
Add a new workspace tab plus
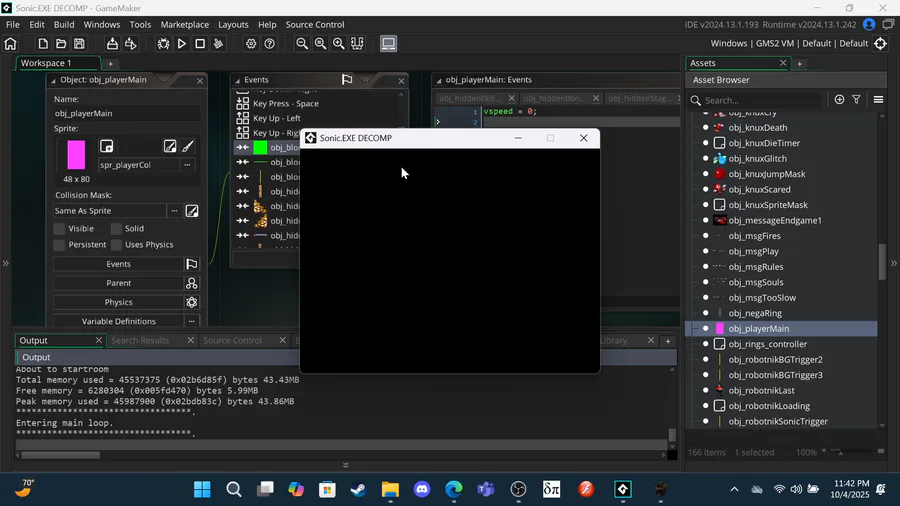(111, 64)
